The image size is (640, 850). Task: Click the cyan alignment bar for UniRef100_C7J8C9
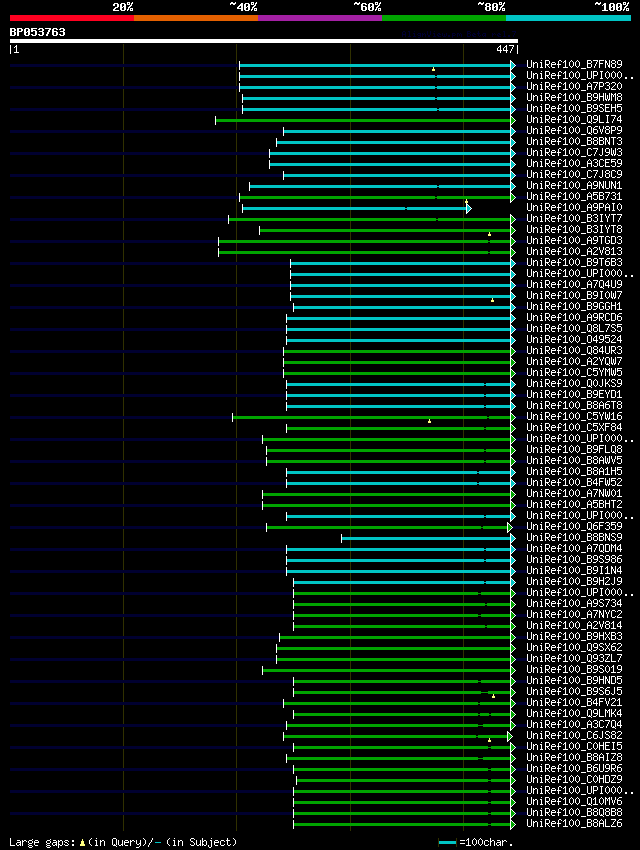(397, 175)
